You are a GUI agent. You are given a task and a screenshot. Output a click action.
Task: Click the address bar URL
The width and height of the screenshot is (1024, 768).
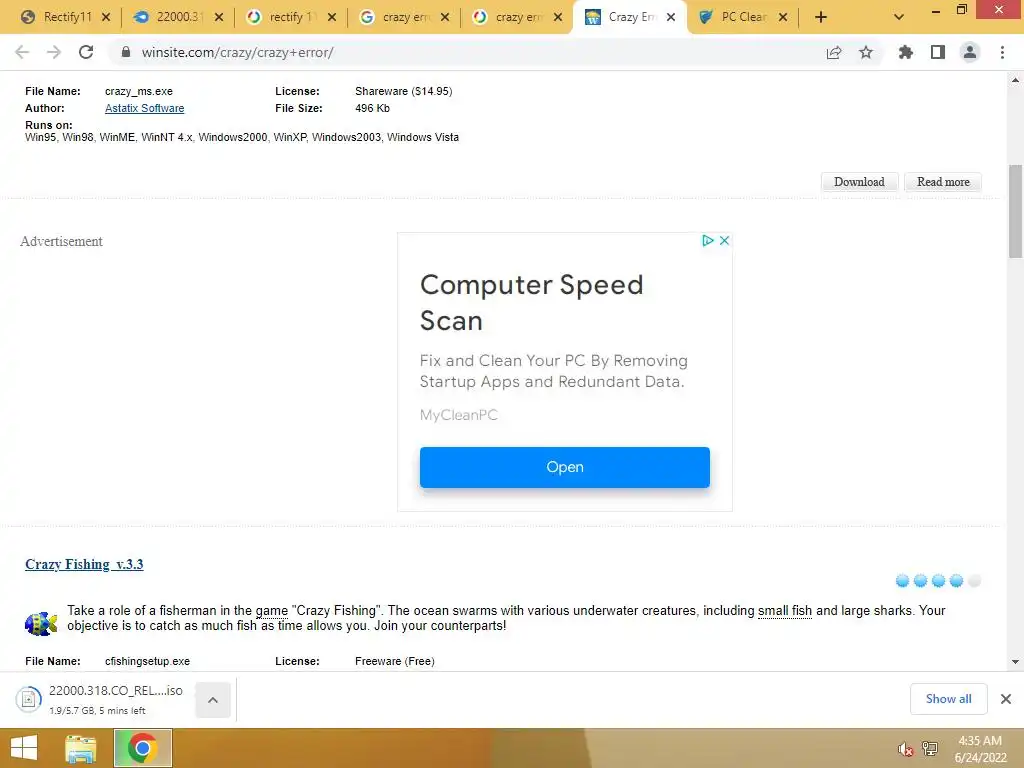[237, 52]
